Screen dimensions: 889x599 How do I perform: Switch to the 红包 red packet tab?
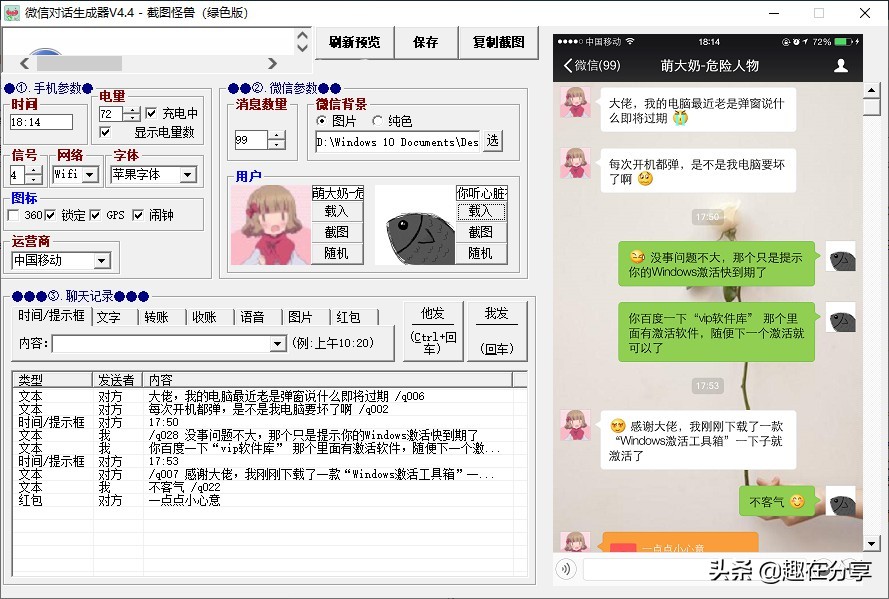(349, 316)
